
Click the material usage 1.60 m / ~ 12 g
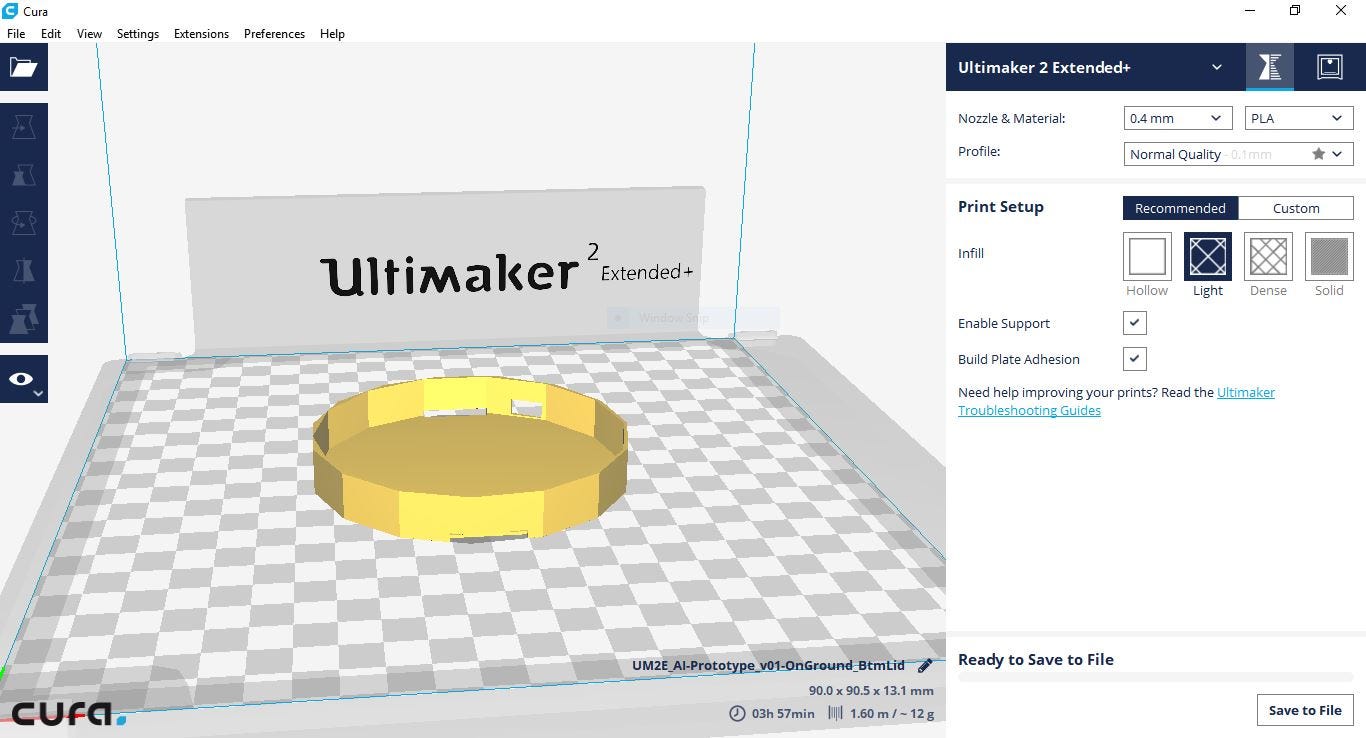[x=892, y=713]
